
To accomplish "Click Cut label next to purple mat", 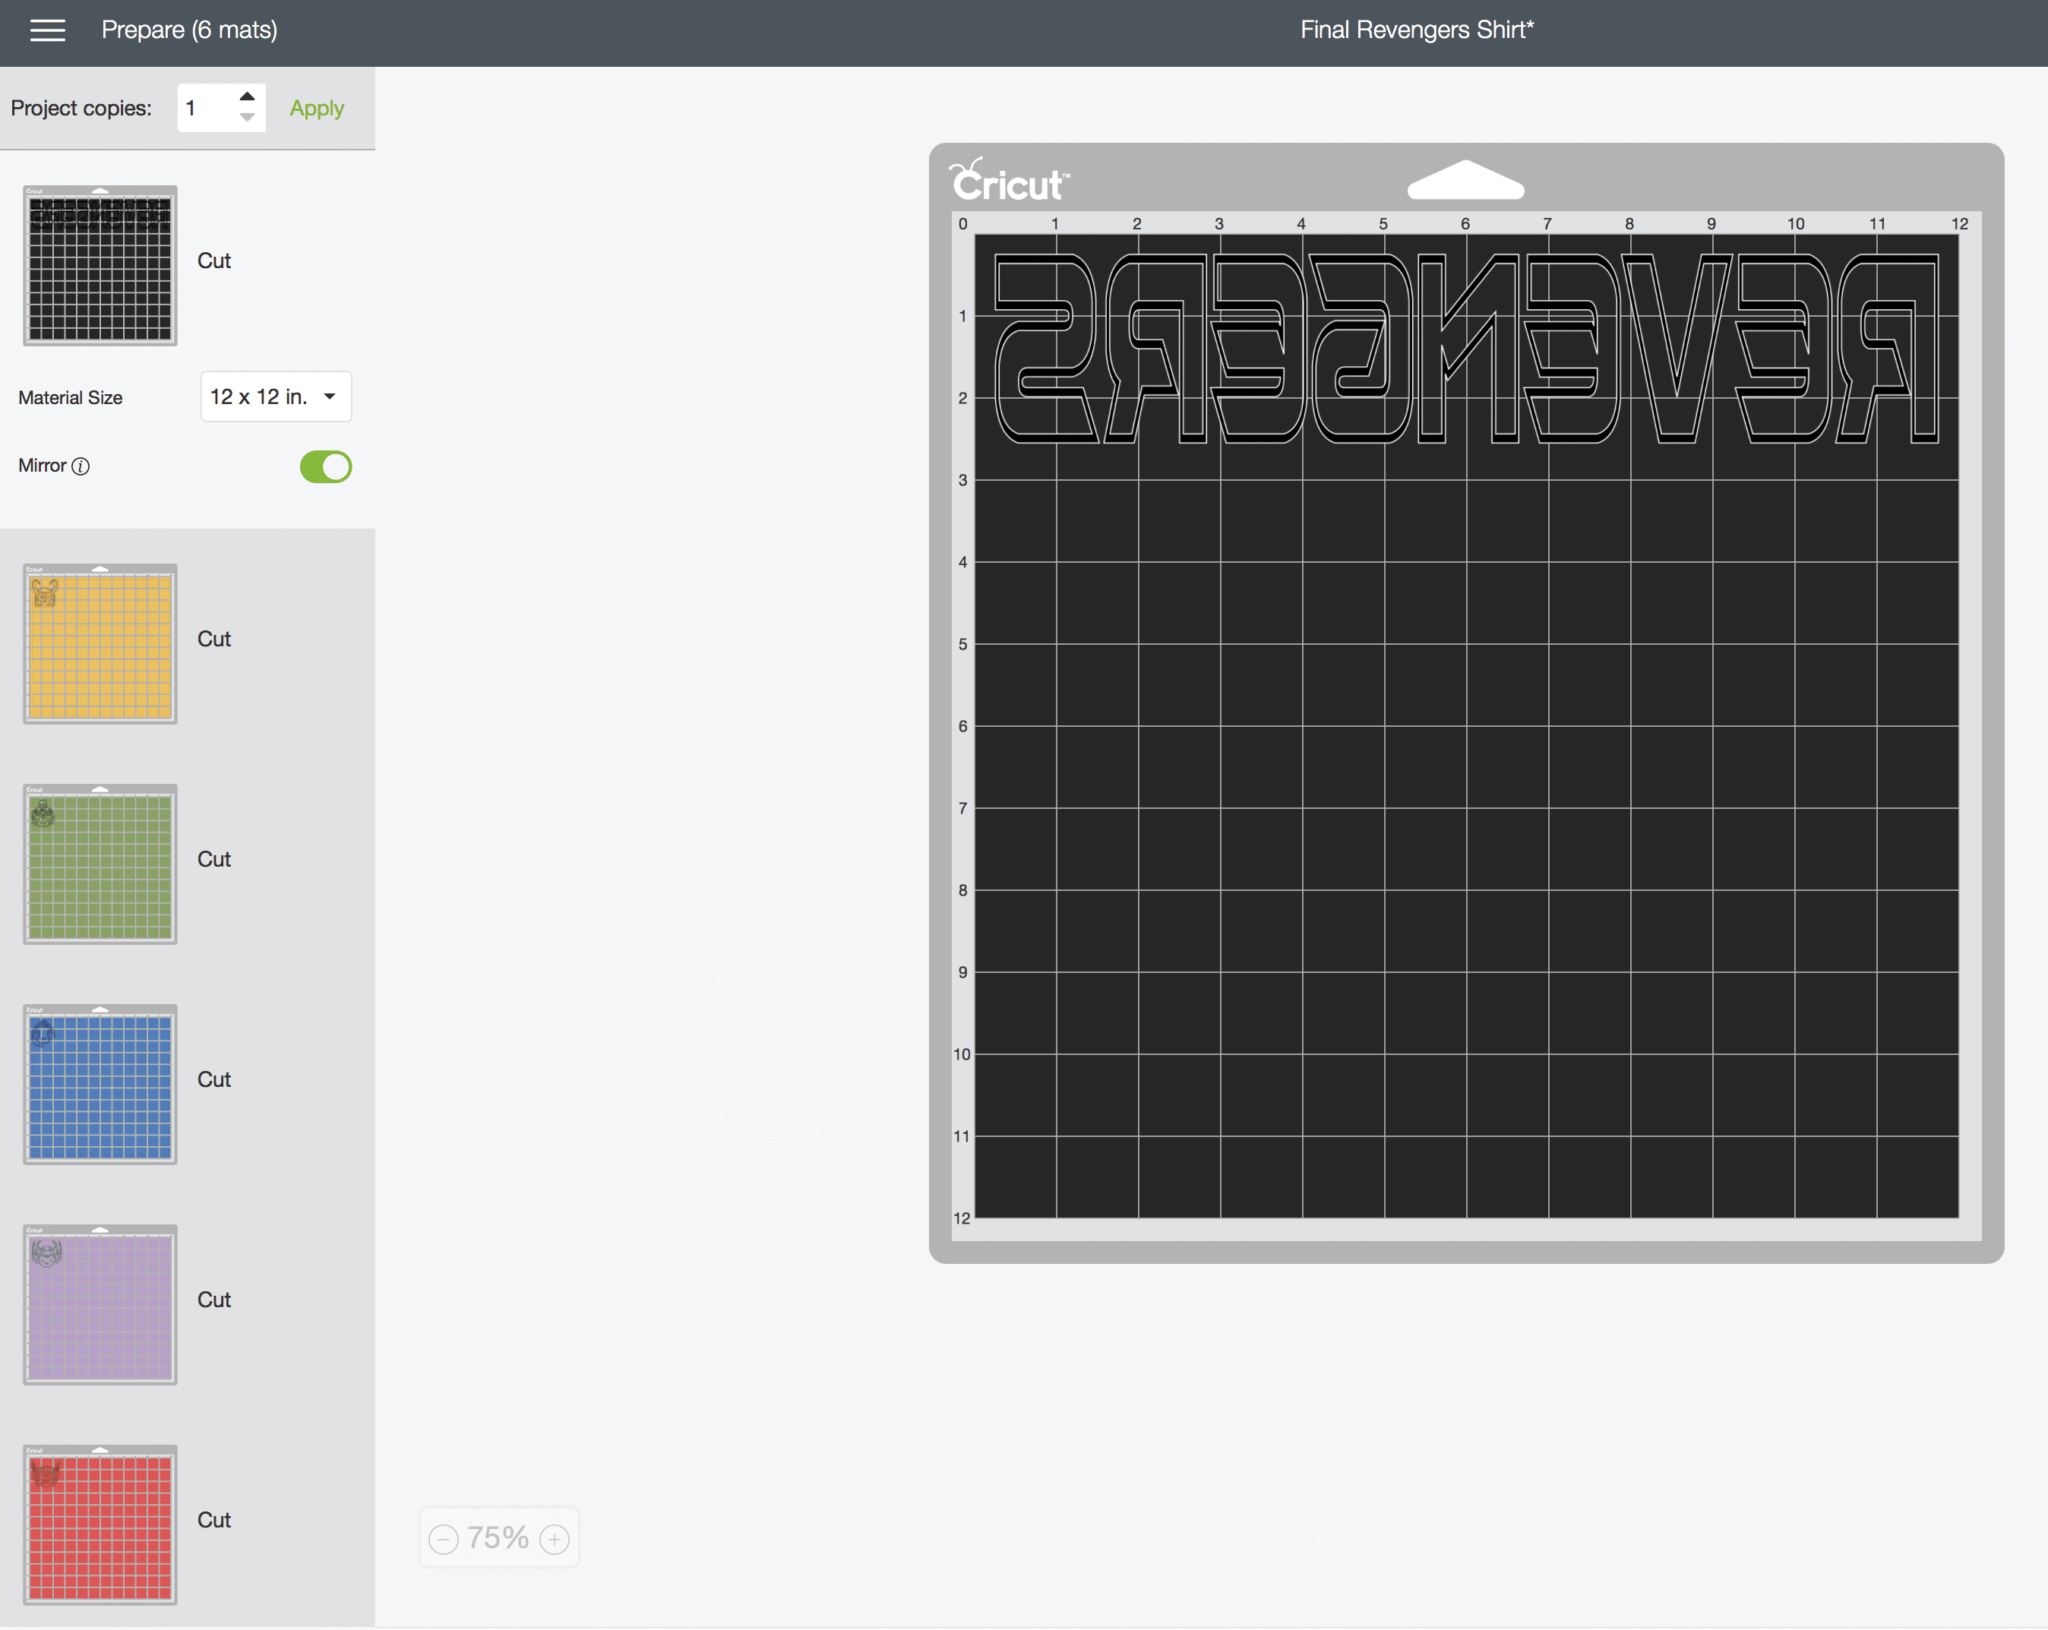I will click(214, 1300).
